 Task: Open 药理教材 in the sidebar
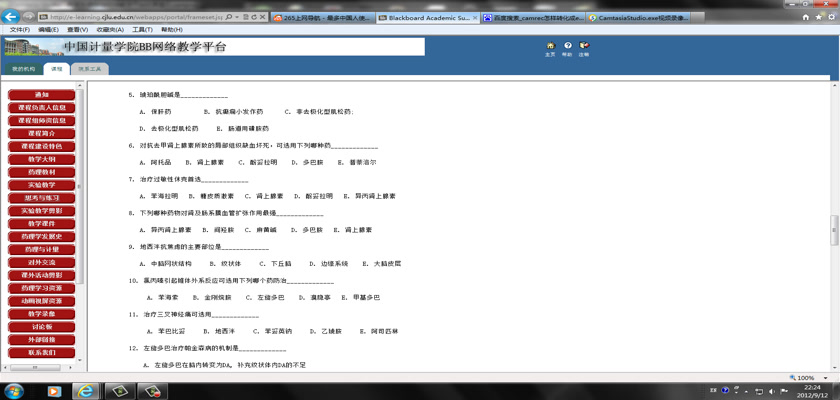point(41,172)
